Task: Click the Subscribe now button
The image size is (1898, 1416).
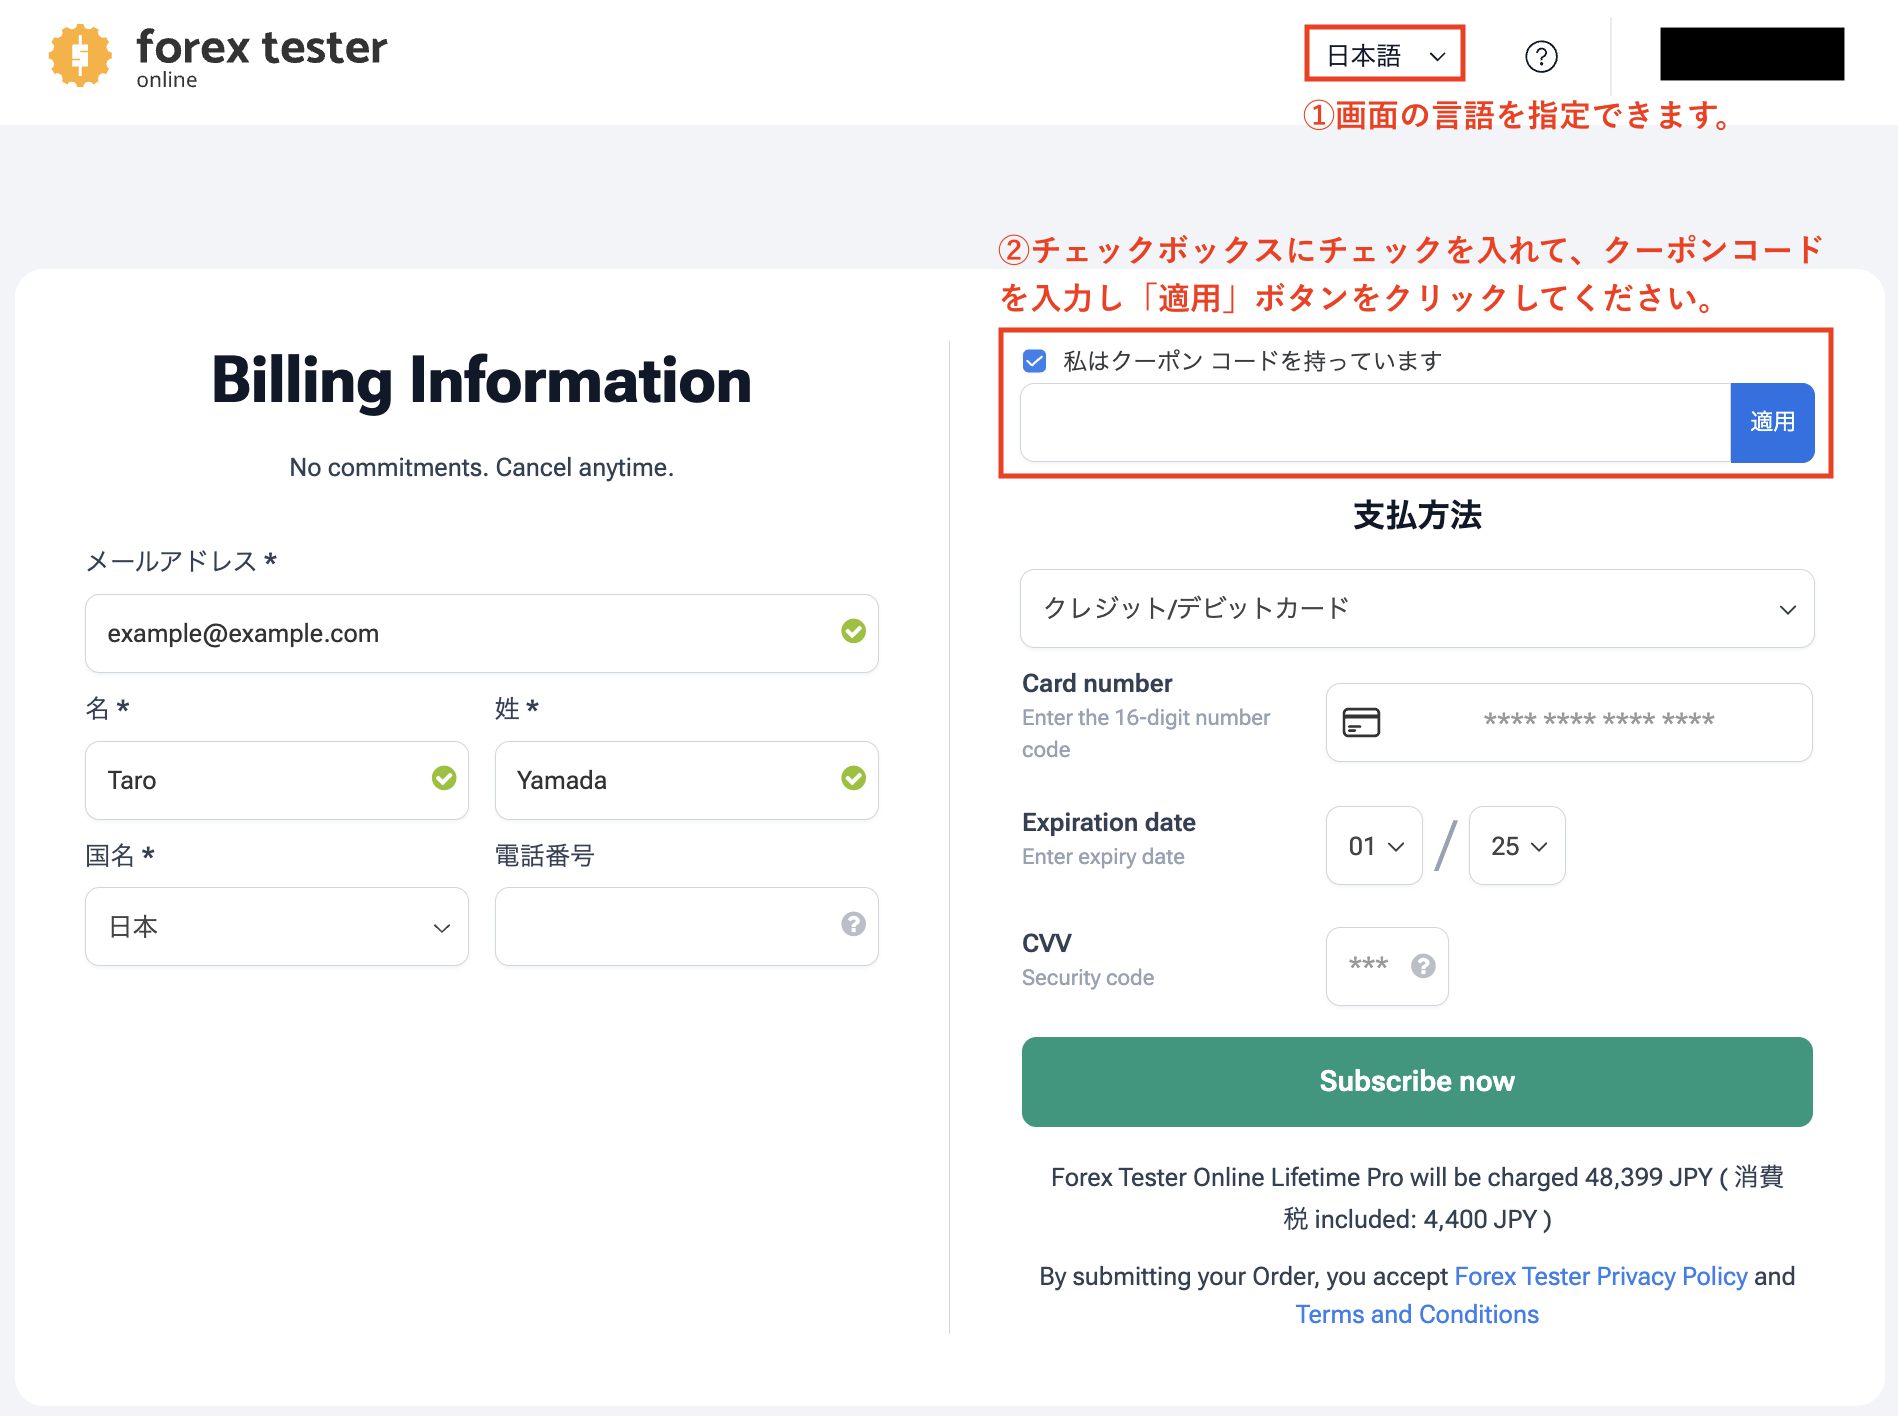Action: tap(1416, 1082)
